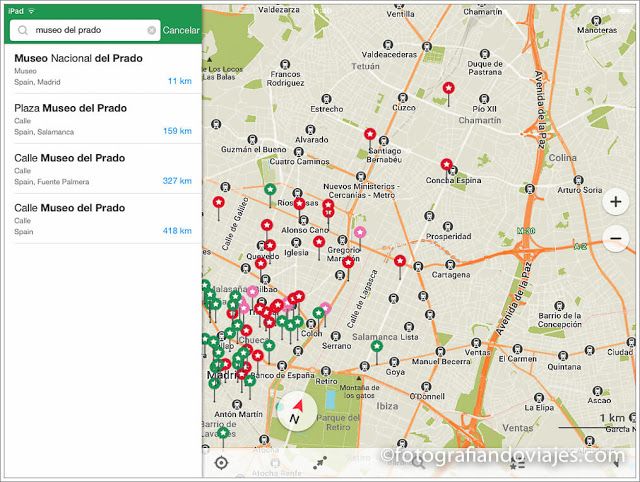Tap the Ventilla metro station icon
The width and height of the screenshot is (640, 482).
coord(399,6)
